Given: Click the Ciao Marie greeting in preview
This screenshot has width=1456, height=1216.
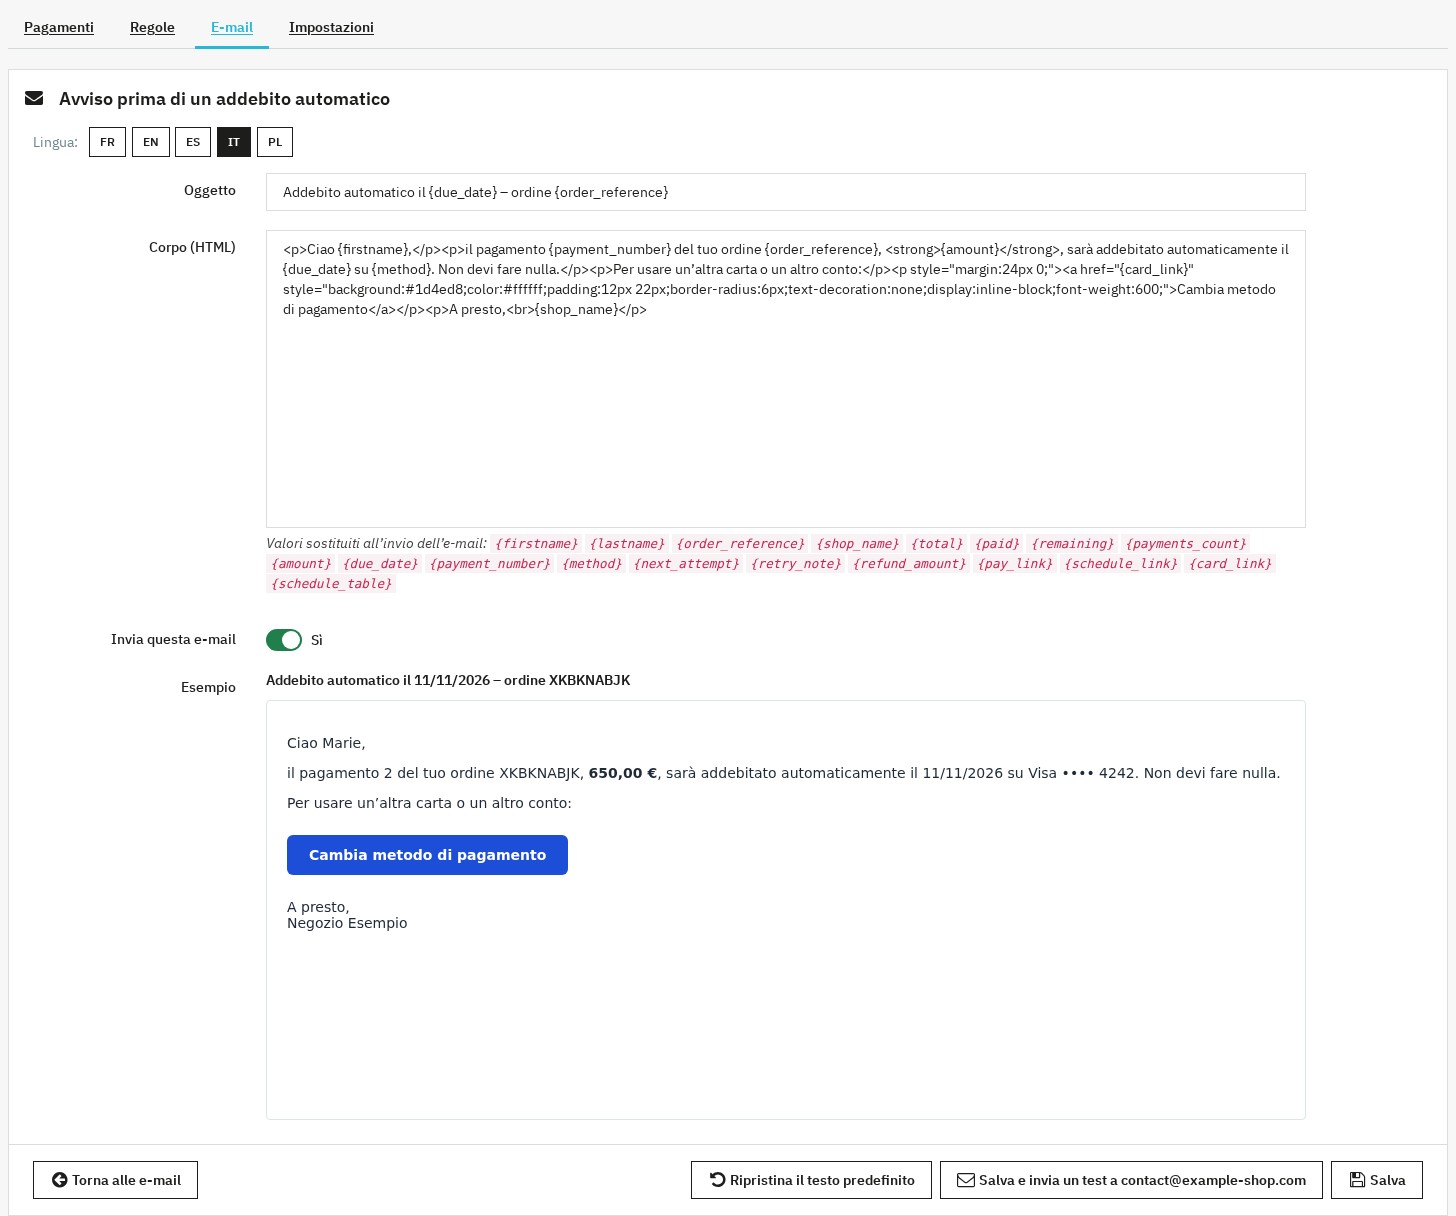Looking at the screenshot, I should click(x=326, y=743).
